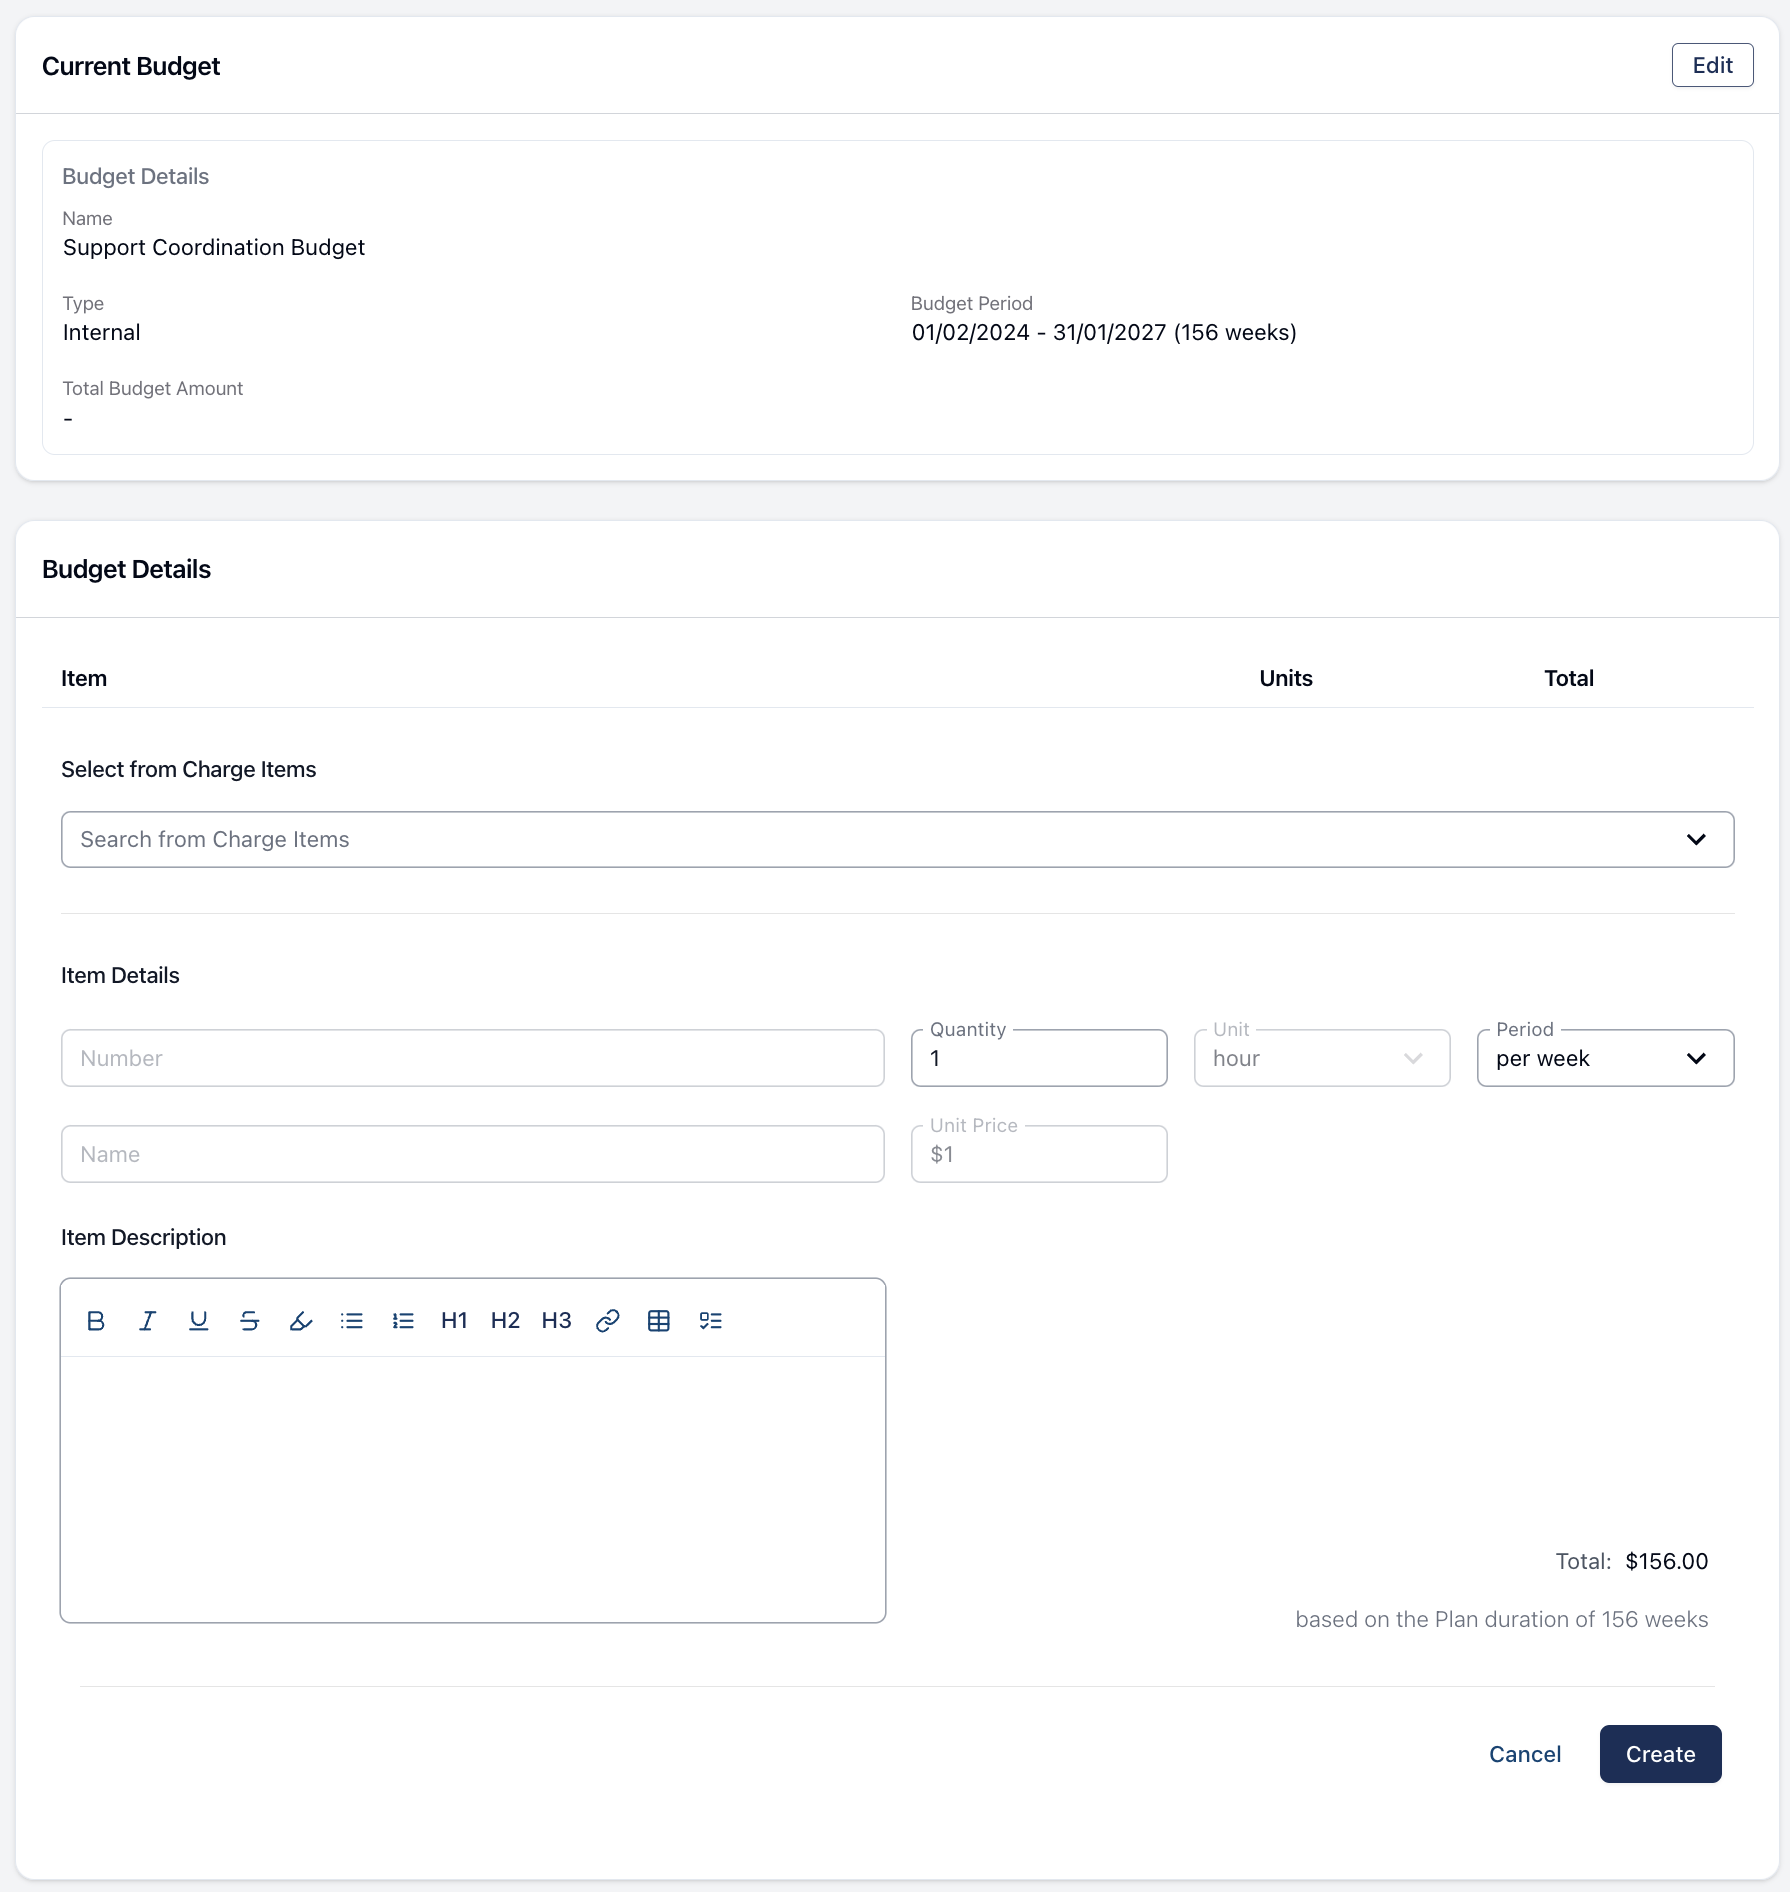The height and width of the screenshot is (1892, 1790).
Task: Insert a numbered list
Action: coord(403,1321)
